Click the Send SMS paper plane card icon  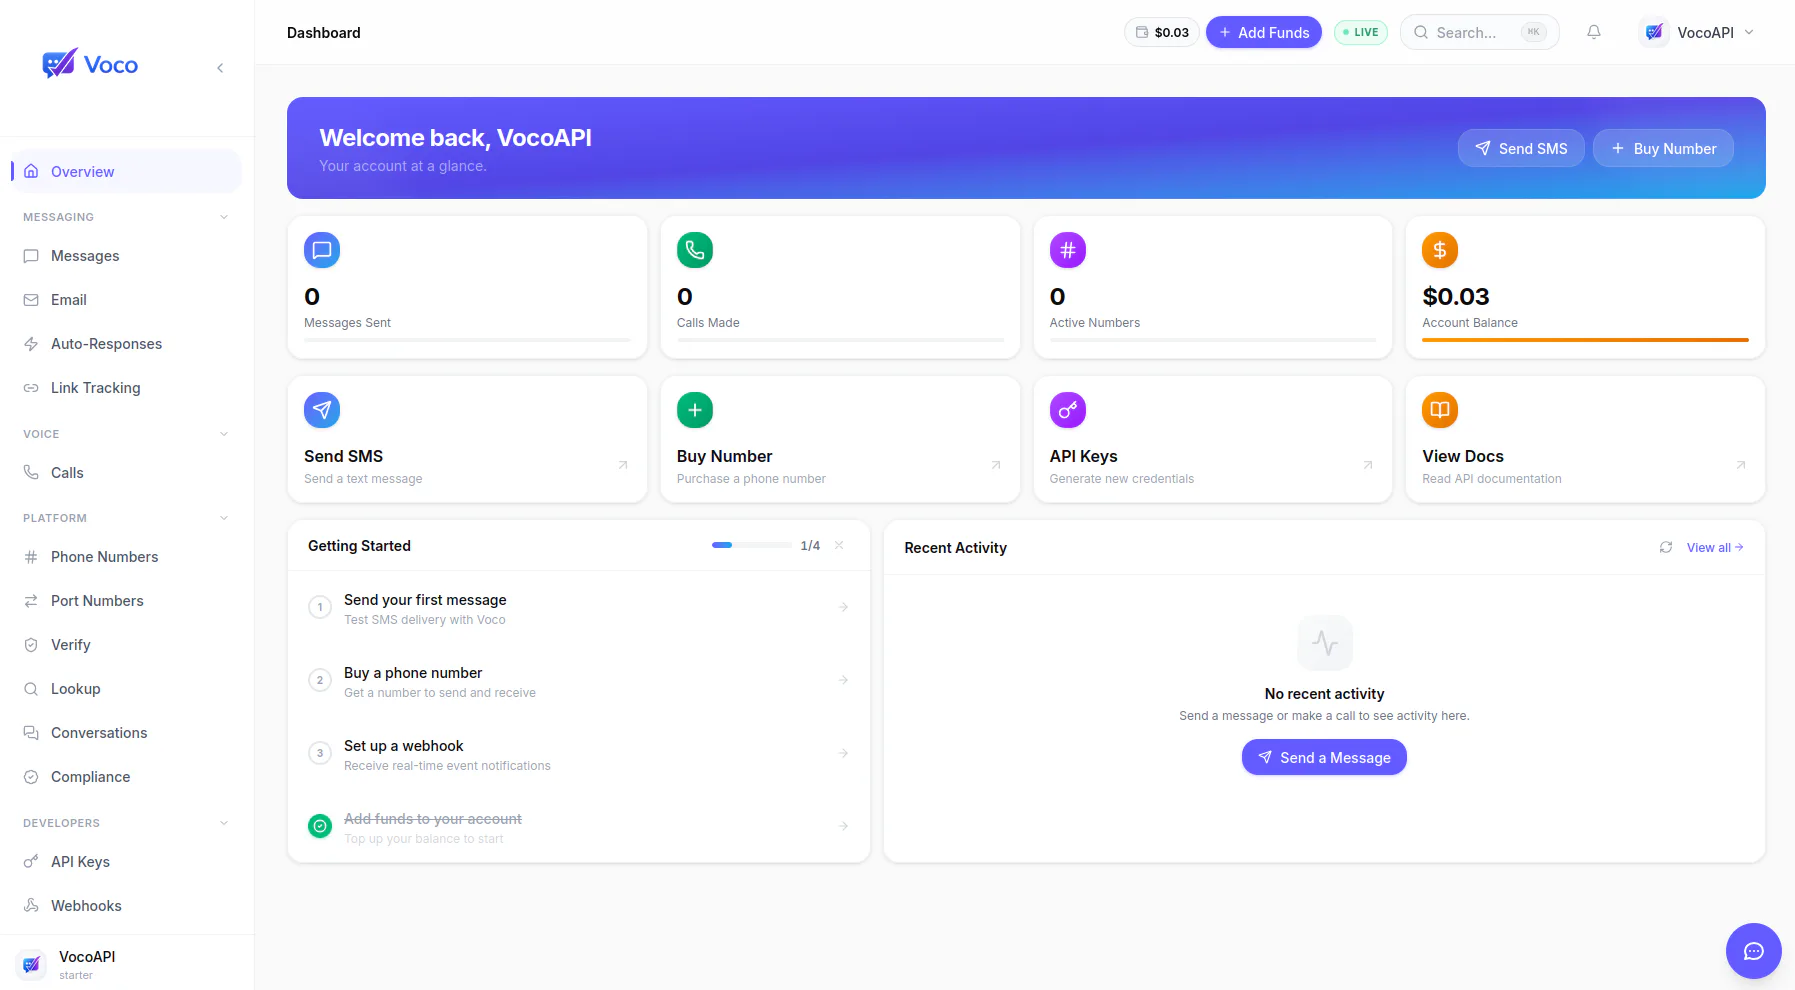(x=322, y=410)
